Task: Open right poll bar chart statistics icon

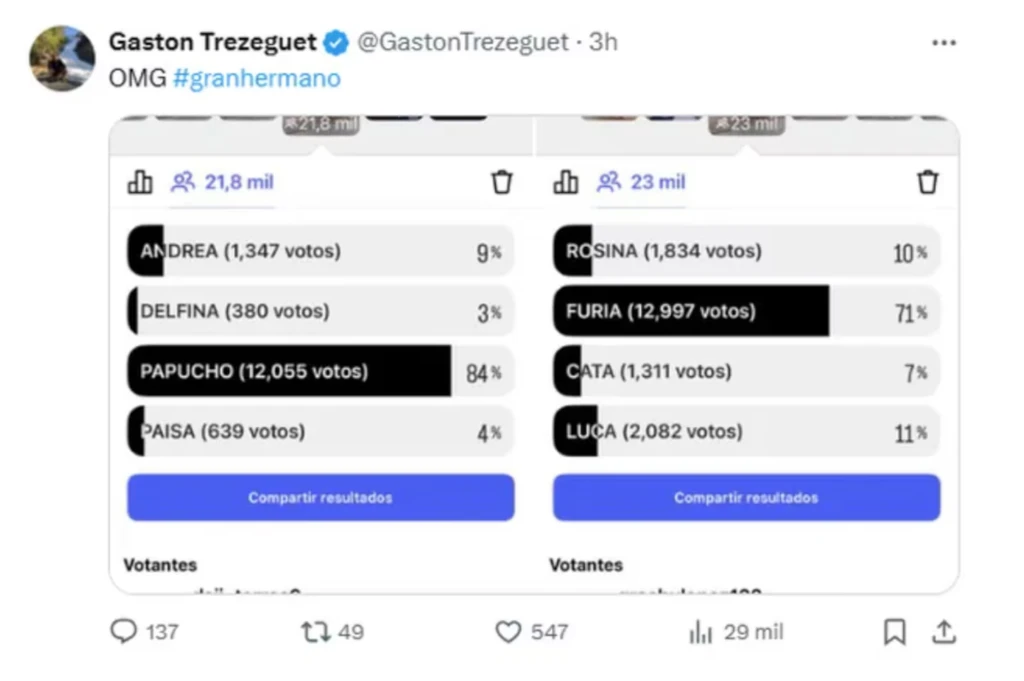Action: [x=566, y=182]
